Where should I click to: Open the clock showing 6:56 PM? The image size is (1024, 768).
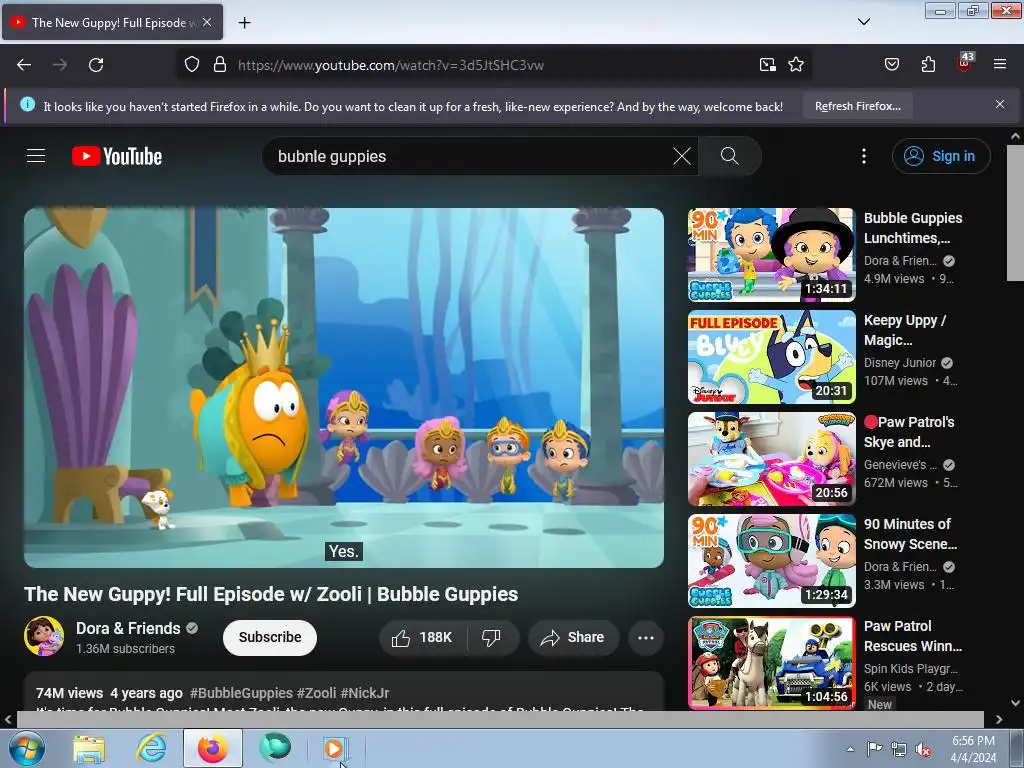tap(973, 749)
